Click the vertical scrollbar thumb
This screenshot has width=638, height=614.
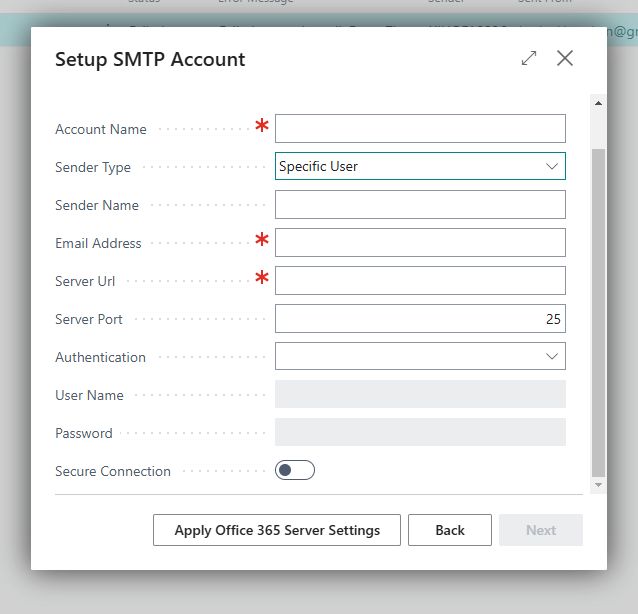[x=598, y=312]
